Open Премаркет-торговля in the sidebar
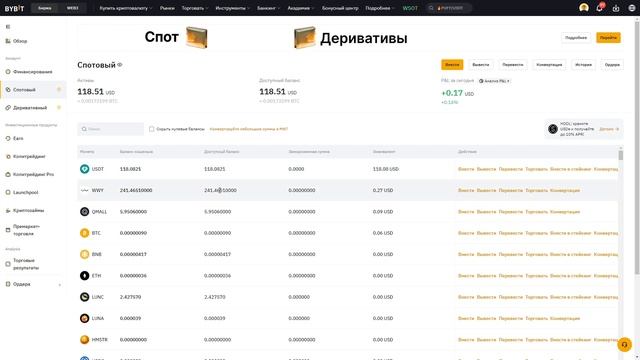Viewport: 640px width, 360px height. (x=22, y=230)
